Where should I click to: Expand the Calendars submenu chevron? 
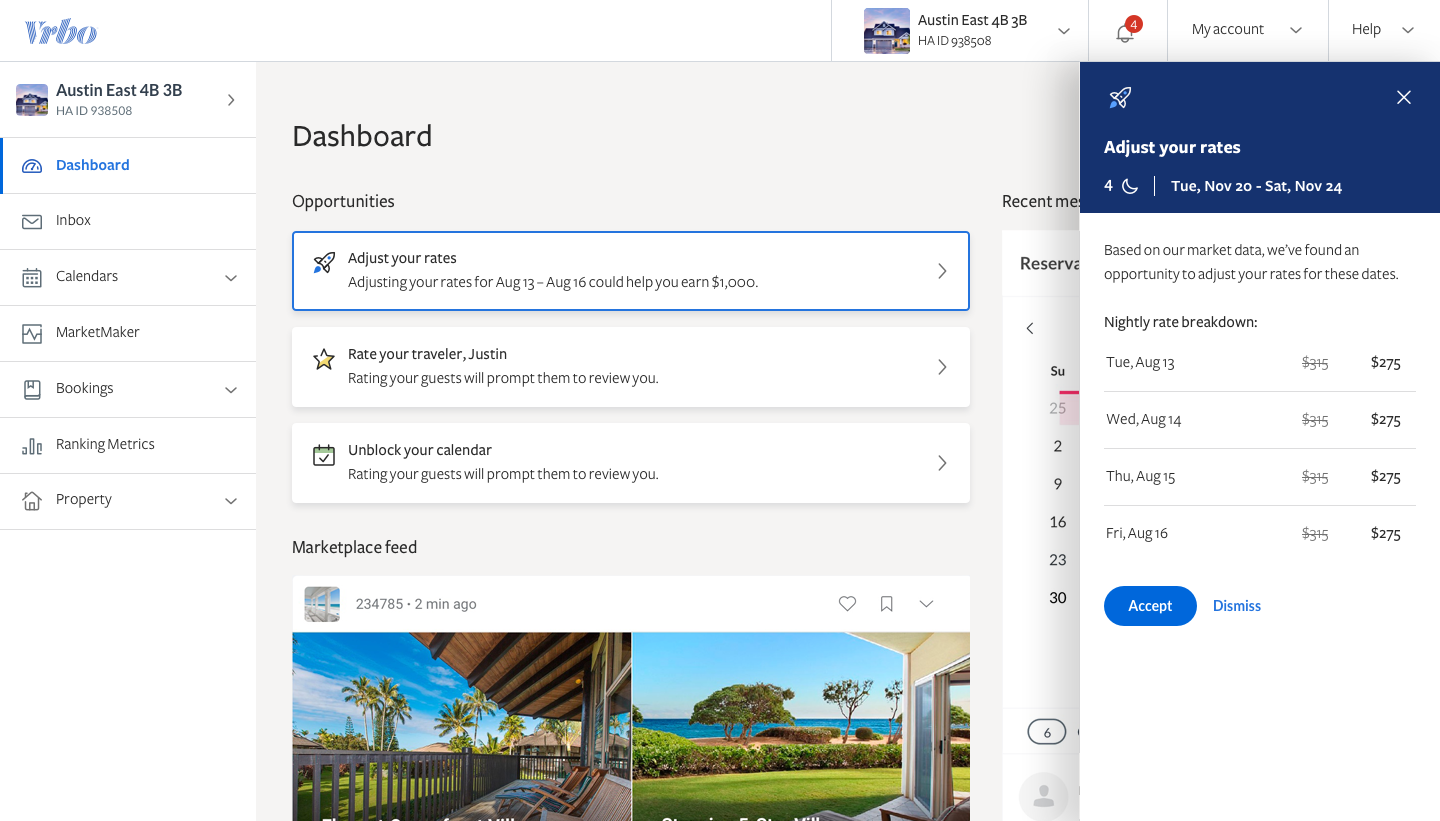[x=231, y=277]
